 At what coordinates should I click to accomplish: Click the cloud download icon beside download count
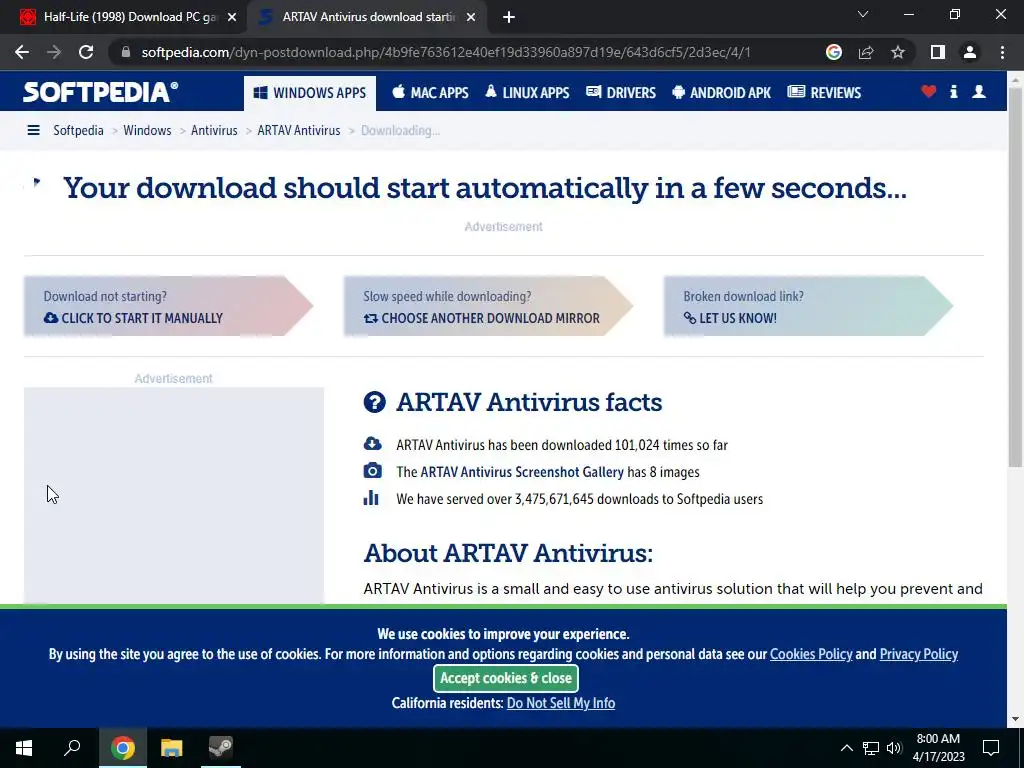372,444
